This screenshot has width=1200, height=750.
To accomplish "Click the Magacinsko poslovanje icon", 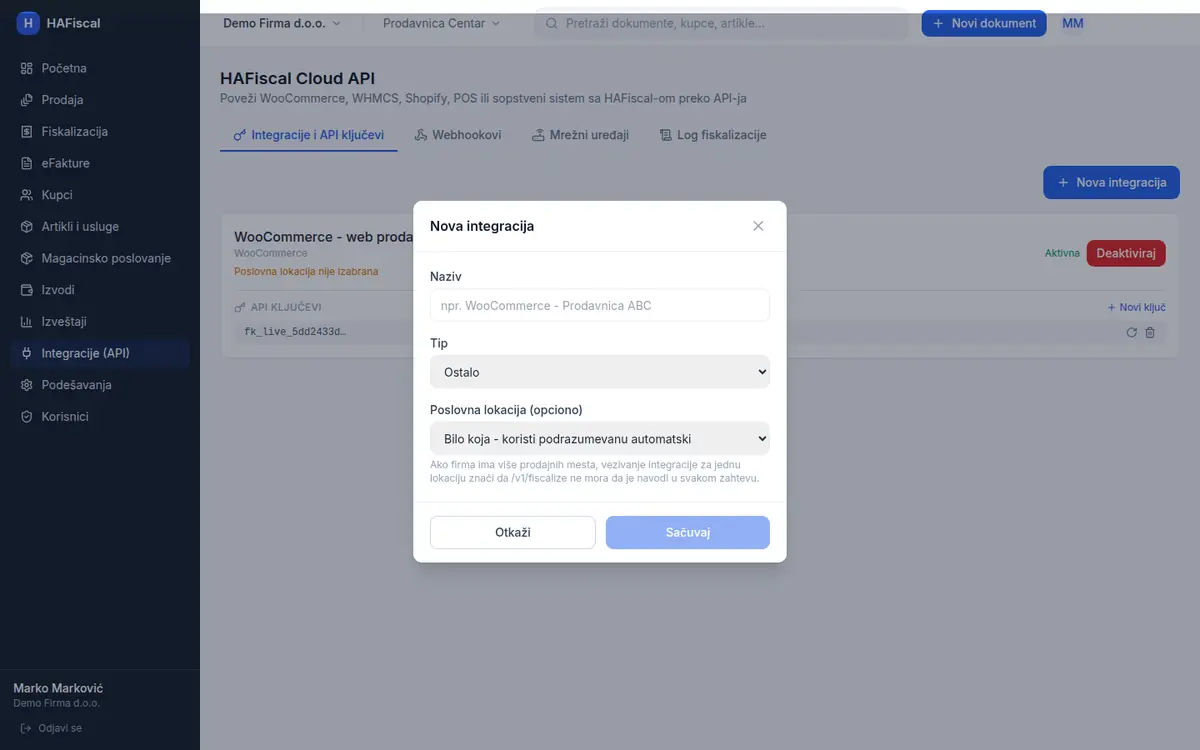I will (x=27, y=258).
